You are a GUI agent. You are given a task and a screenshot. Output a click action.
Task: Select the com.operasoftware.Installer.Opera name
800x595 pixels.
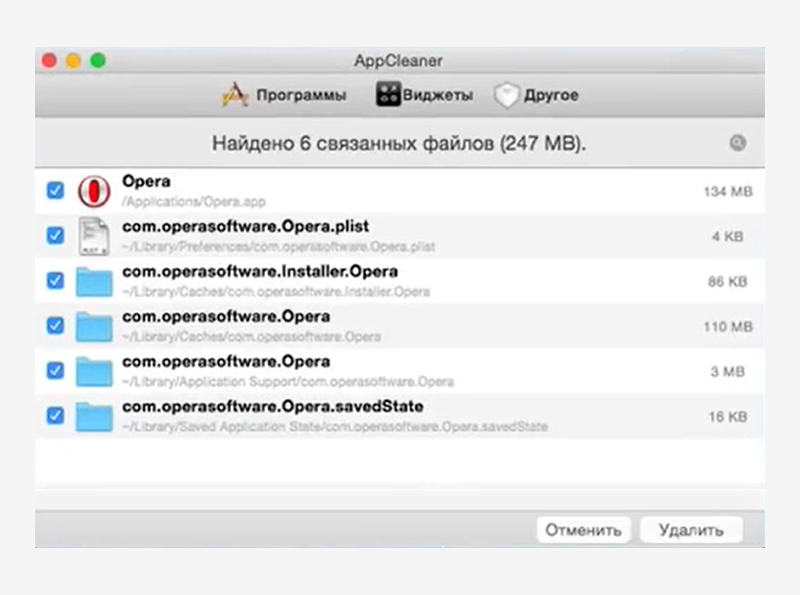pos(260,271)
